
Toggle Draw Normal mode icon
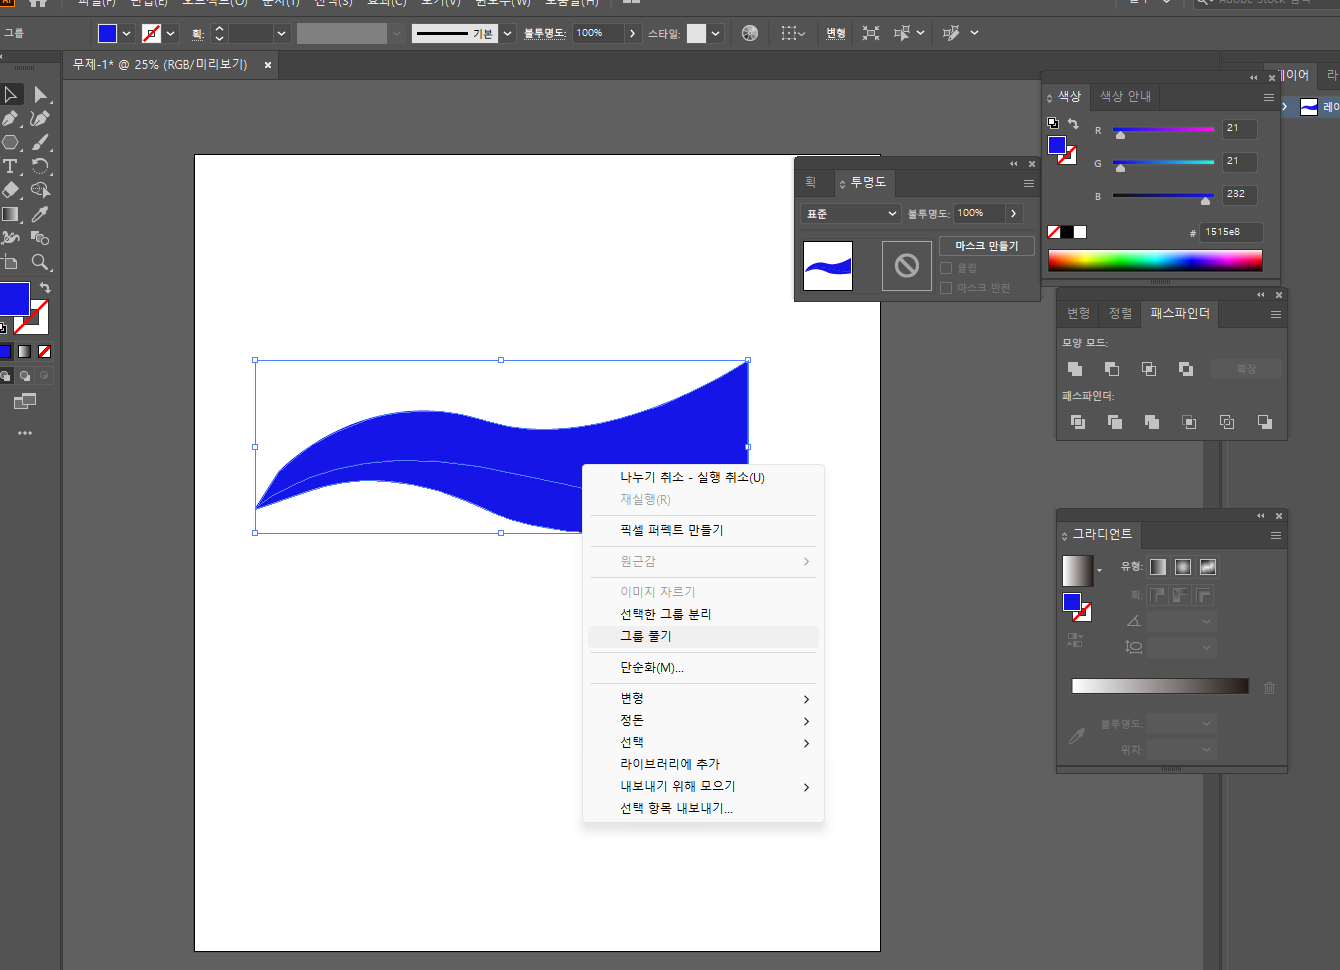coord(6,376)
